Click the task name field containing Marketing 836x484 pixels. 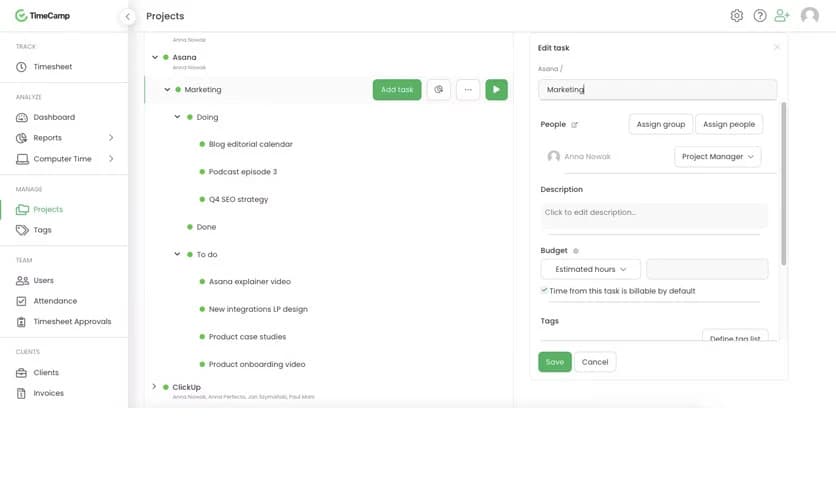click(657, 90)
